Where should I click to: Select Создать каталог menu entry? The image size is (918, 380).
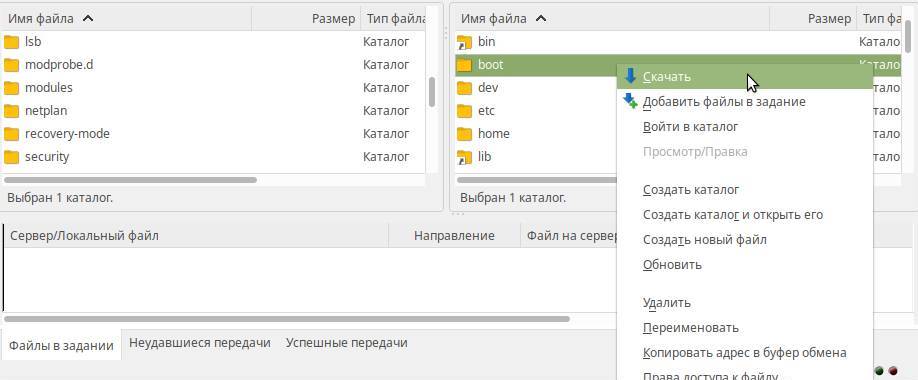pyautogui.click(x=745, y=190)
